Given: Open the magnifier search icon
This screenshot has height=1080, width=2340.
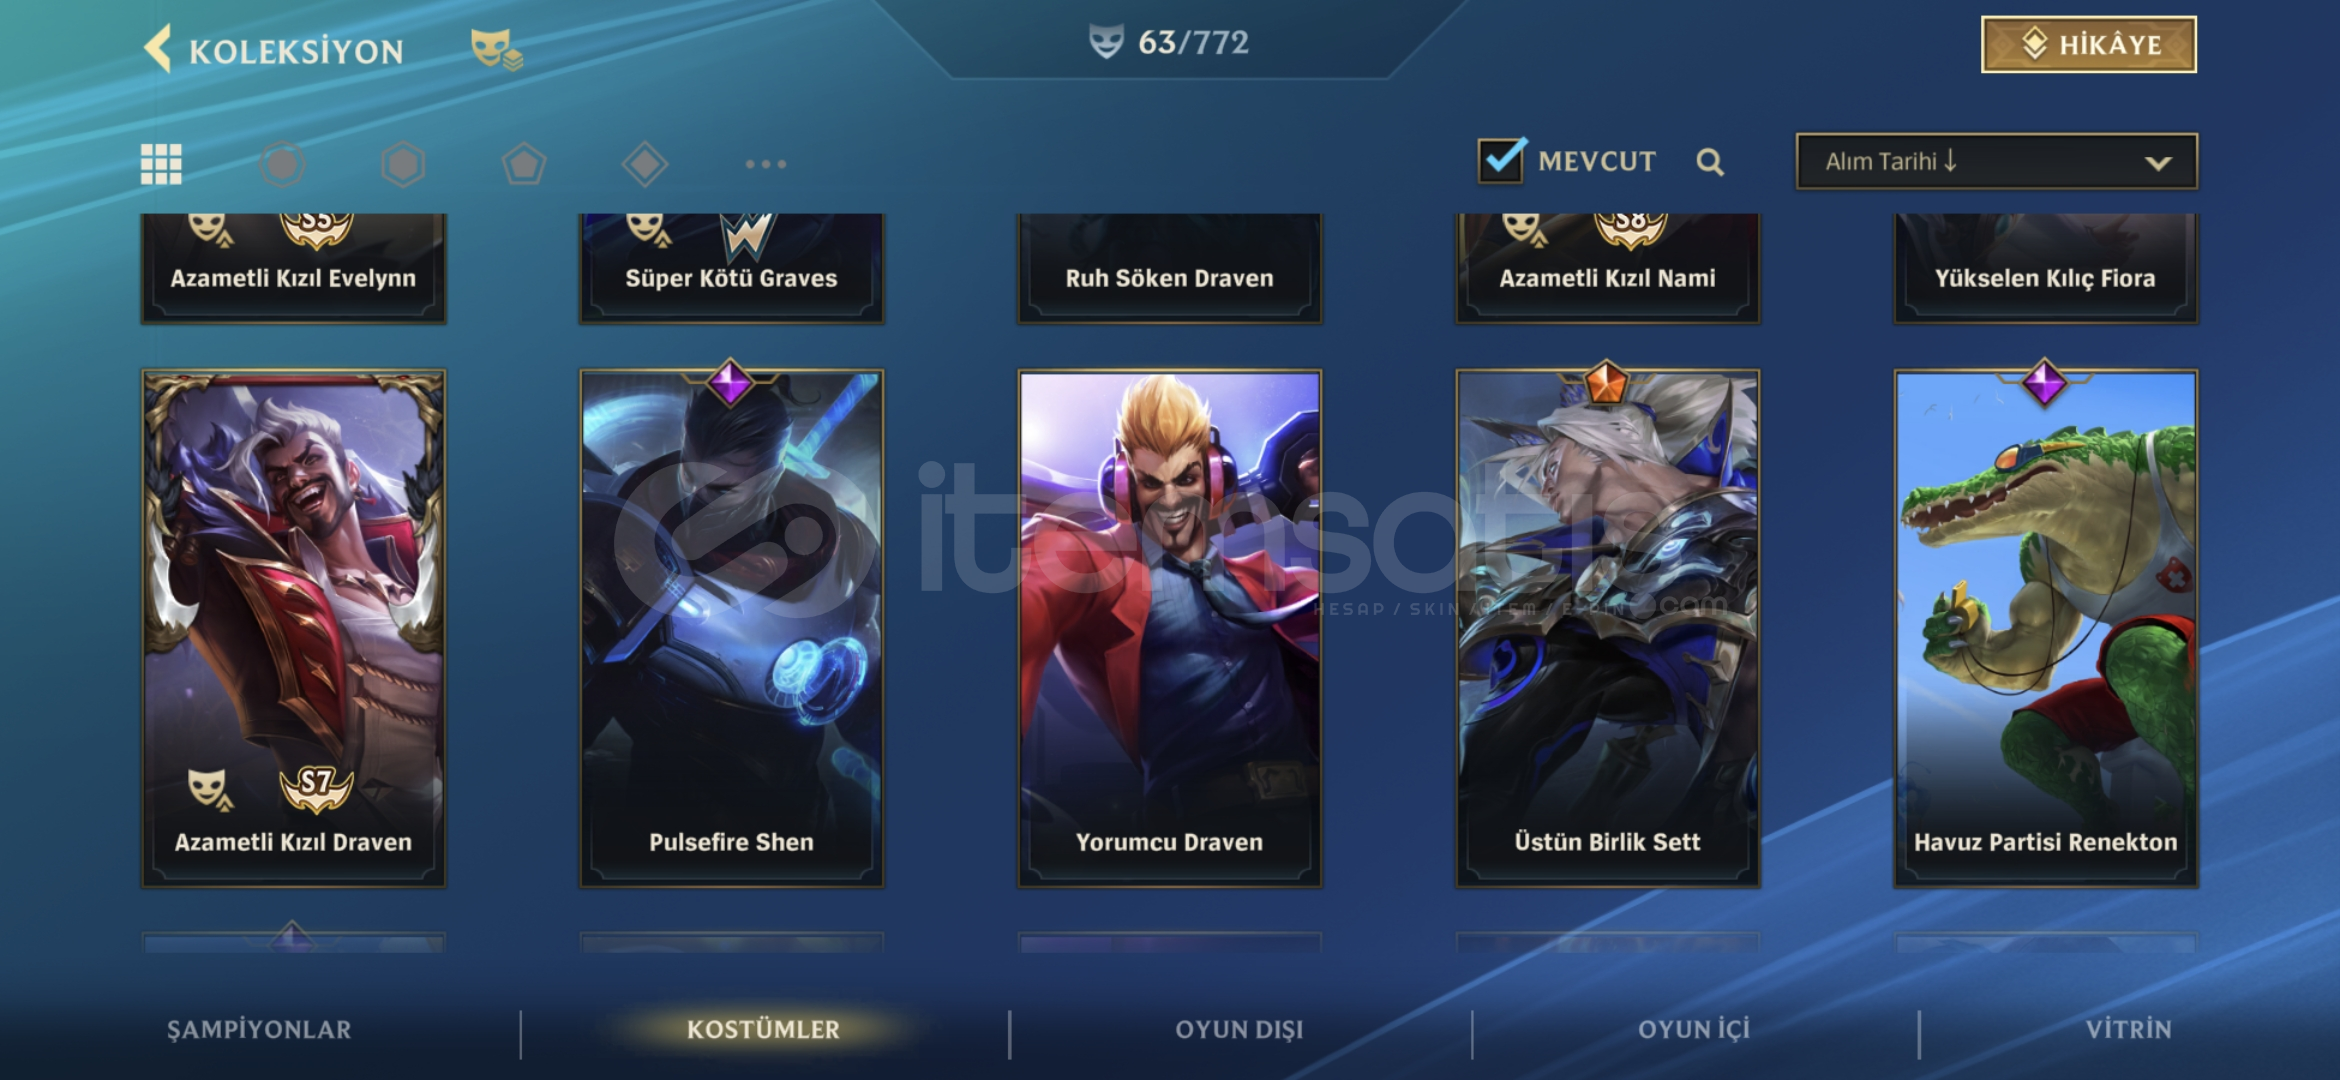Looking at the screenshot, I should pyautogui.click(x=1710, y=162).
